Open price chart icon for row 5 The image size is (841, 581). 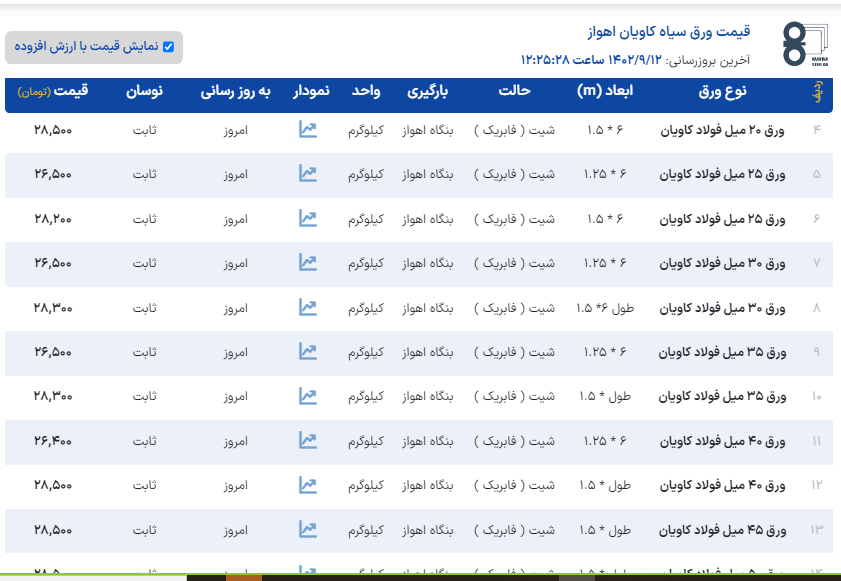[x=308, y=174]
